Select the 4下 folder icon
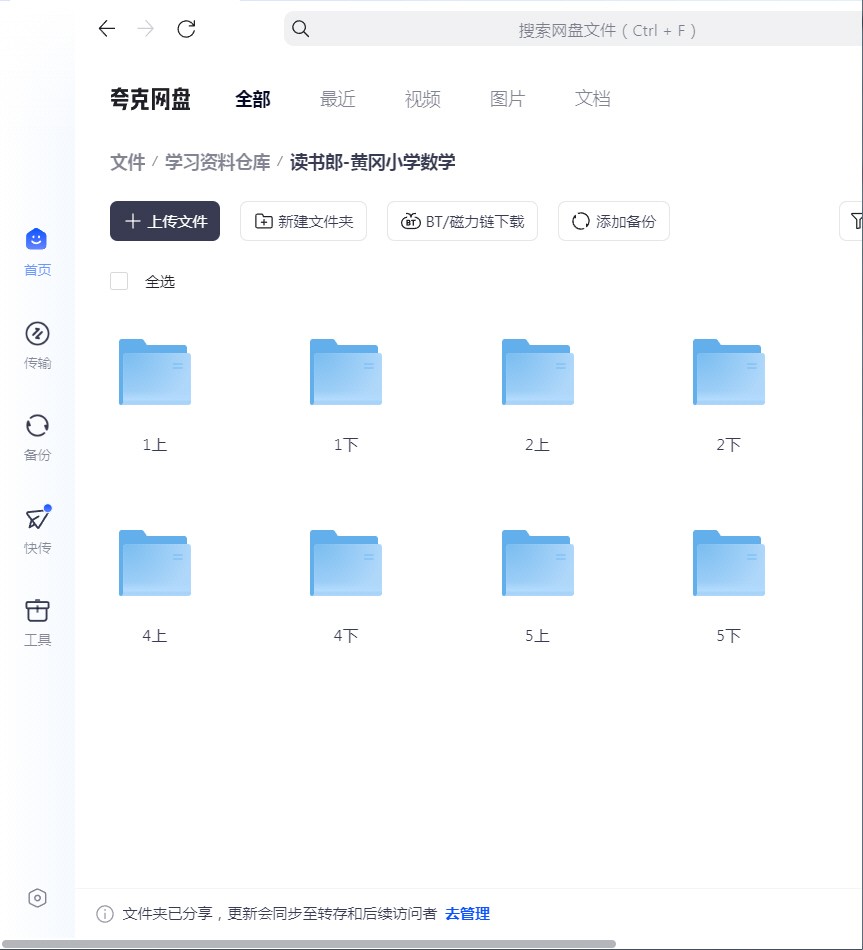The image size is (863, 950). [x=346, y=562]
